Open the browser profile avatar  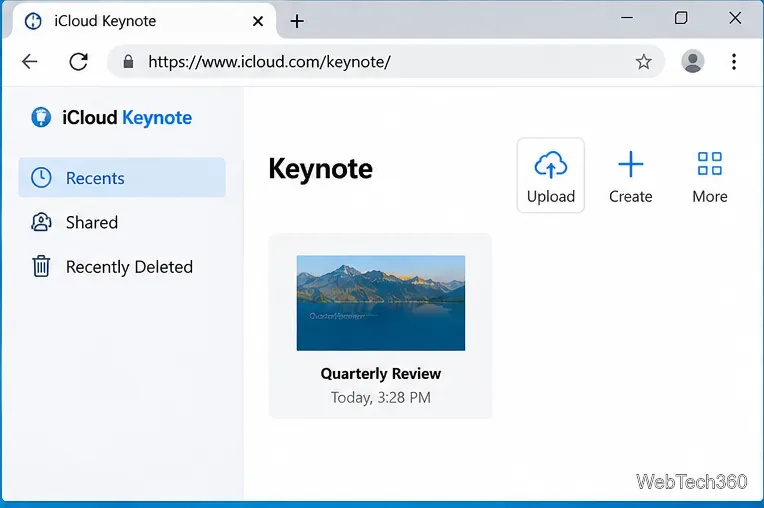tap(692, 61)
